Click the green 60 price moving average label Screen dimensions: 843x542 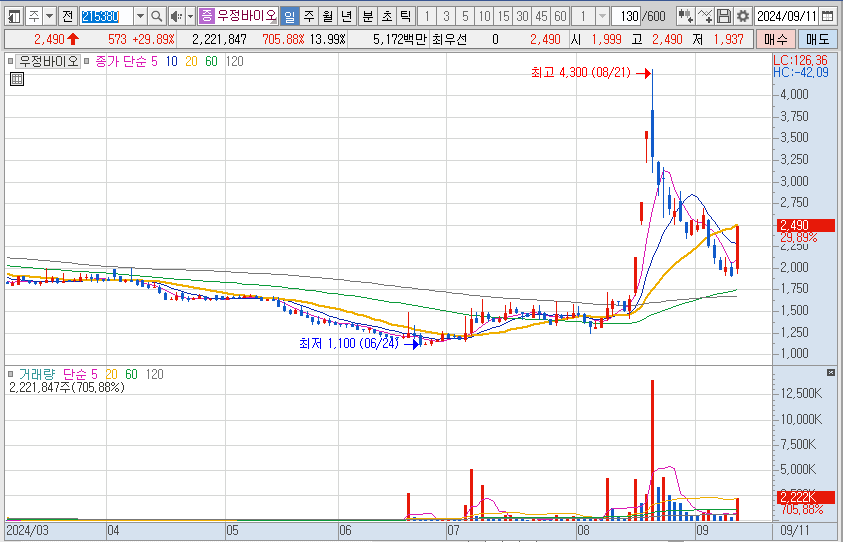211,61
